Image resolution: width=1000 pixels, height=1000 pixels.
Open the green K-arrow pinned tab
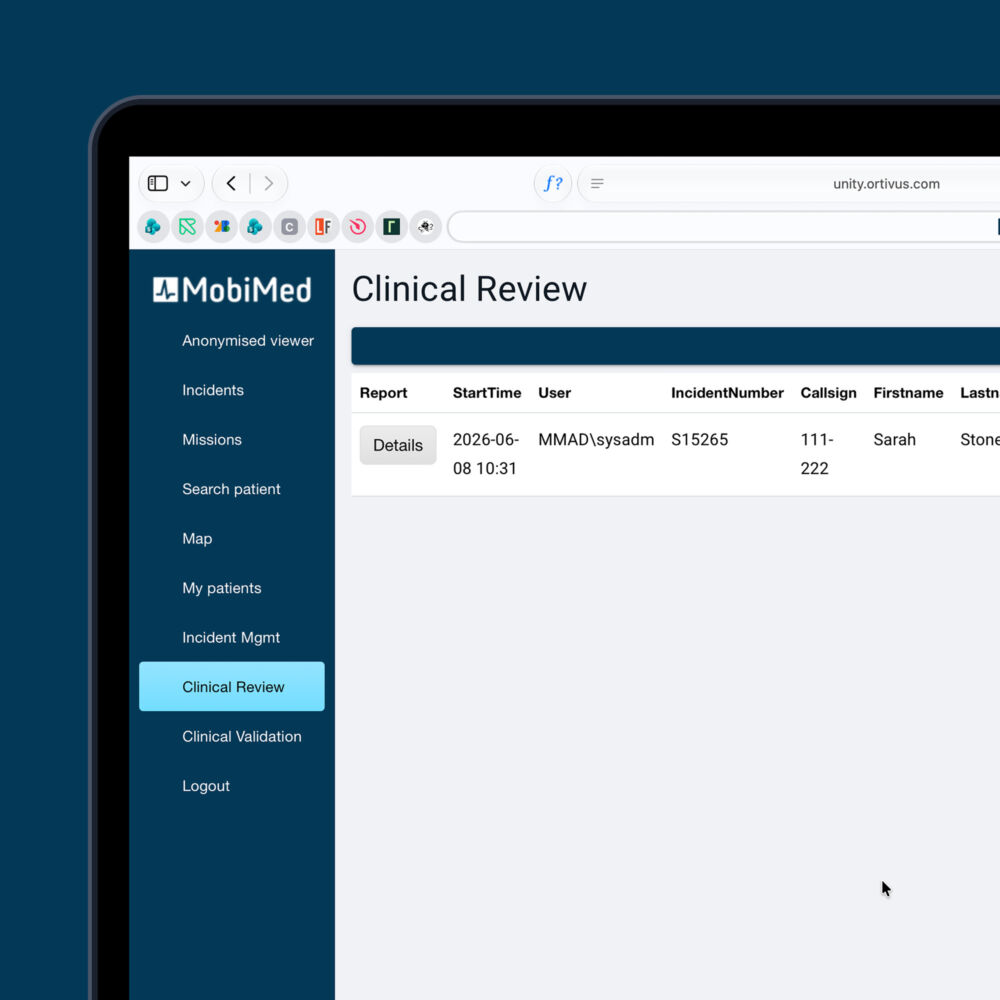click(188, 226)
